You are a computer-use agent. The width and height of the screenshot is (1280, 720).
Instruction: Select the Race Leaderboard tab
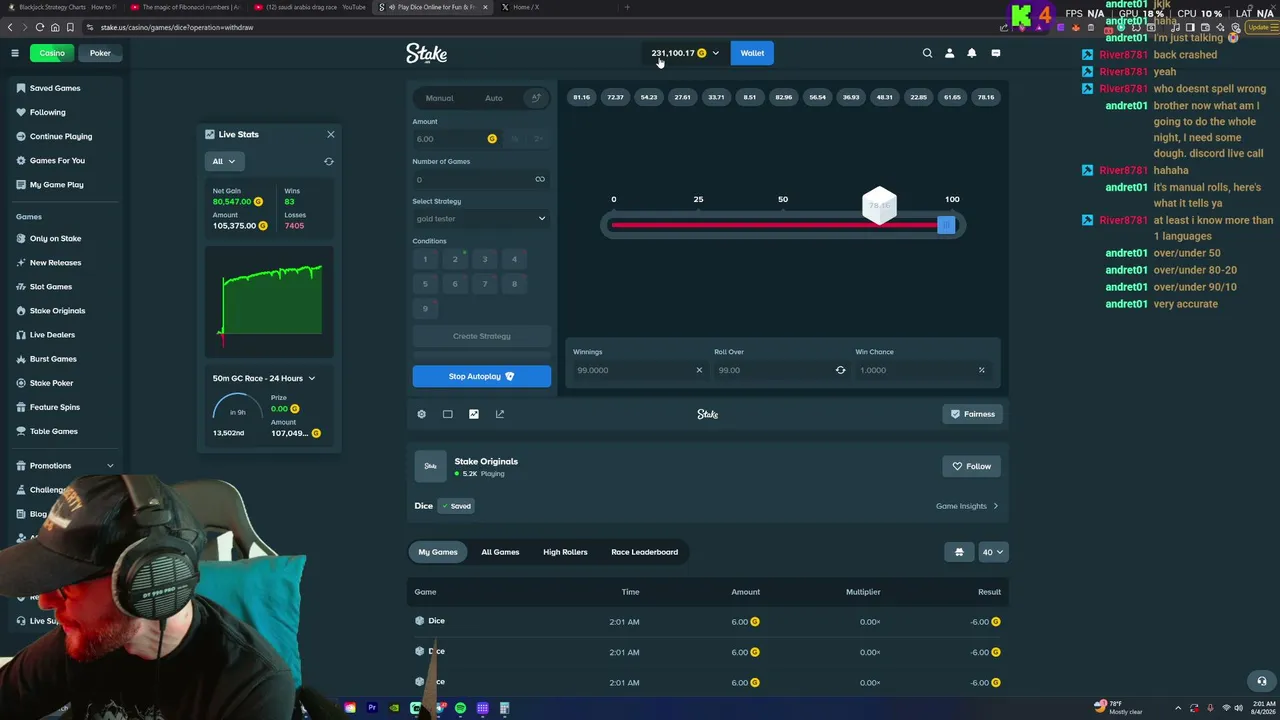(645, 552)
